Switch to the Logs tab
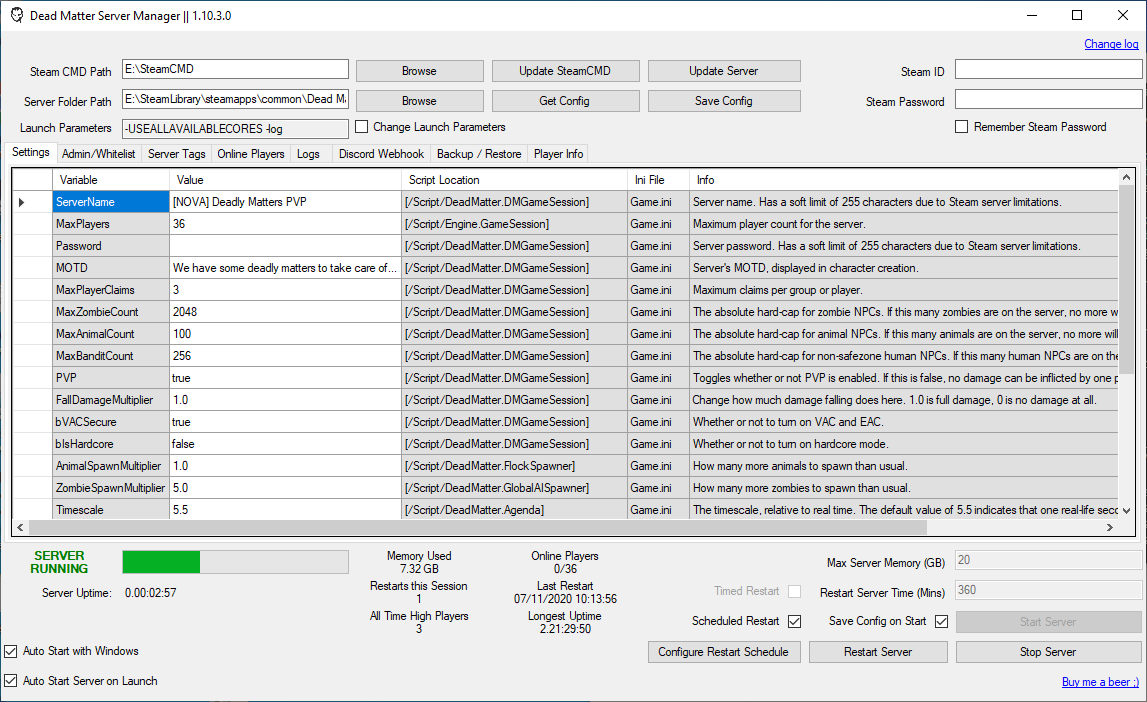The image size is (1147, 702). (308, 154)
